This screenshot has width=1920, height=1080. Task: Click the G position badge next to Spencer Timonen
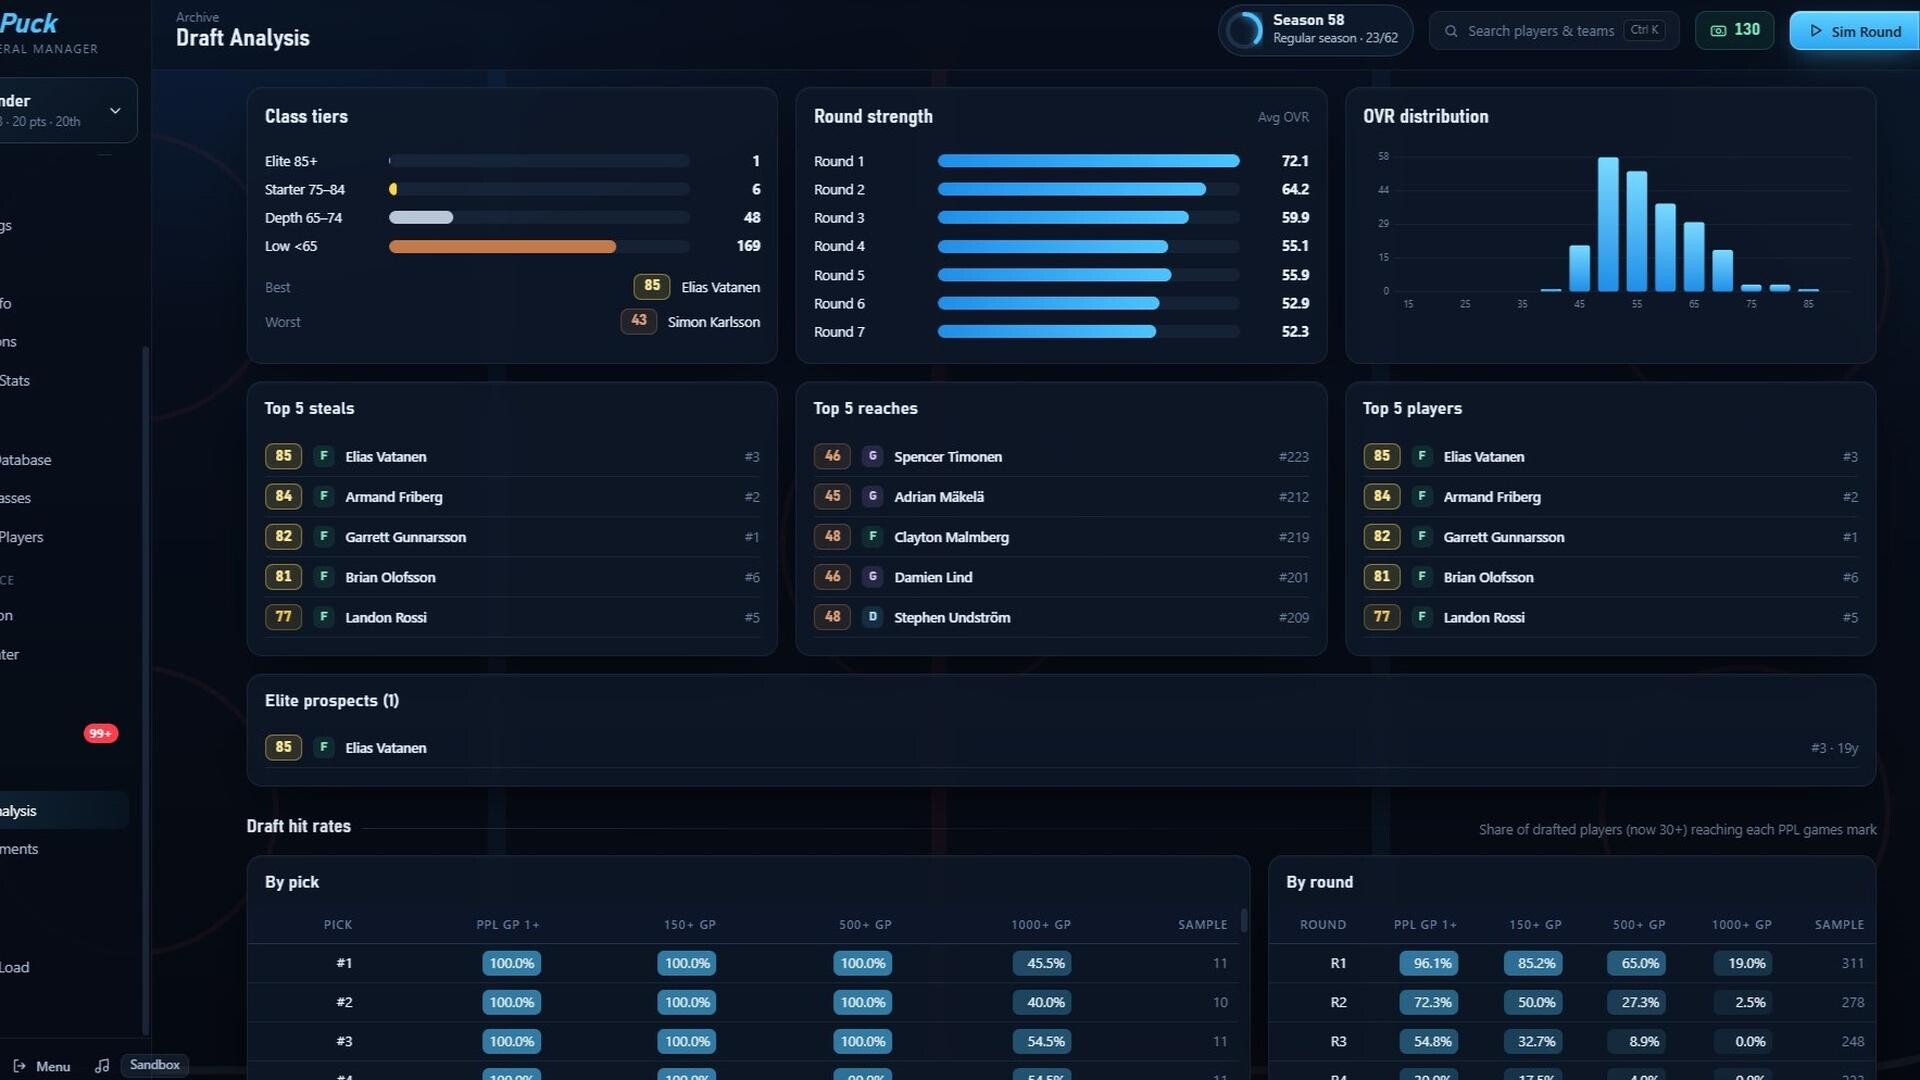[x=872, y=456]
